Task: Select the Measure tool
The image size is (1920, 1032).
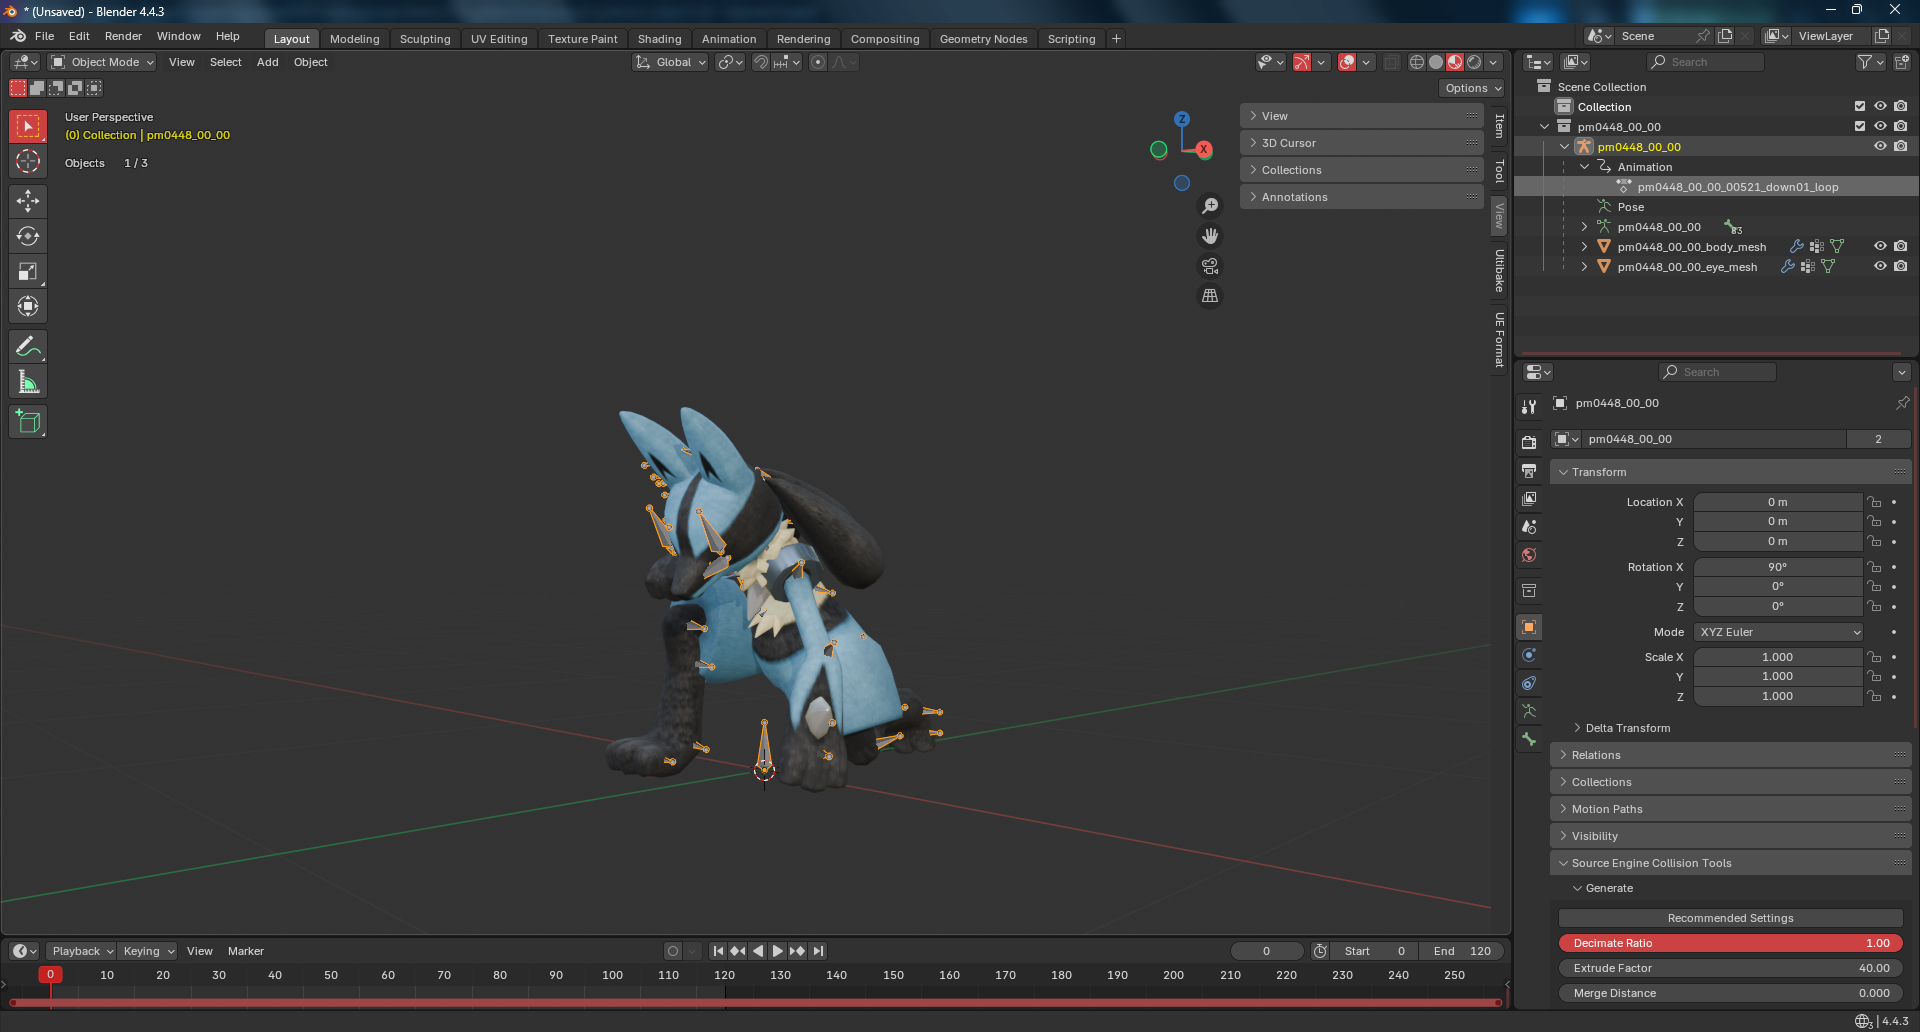Action: [28, 381]
